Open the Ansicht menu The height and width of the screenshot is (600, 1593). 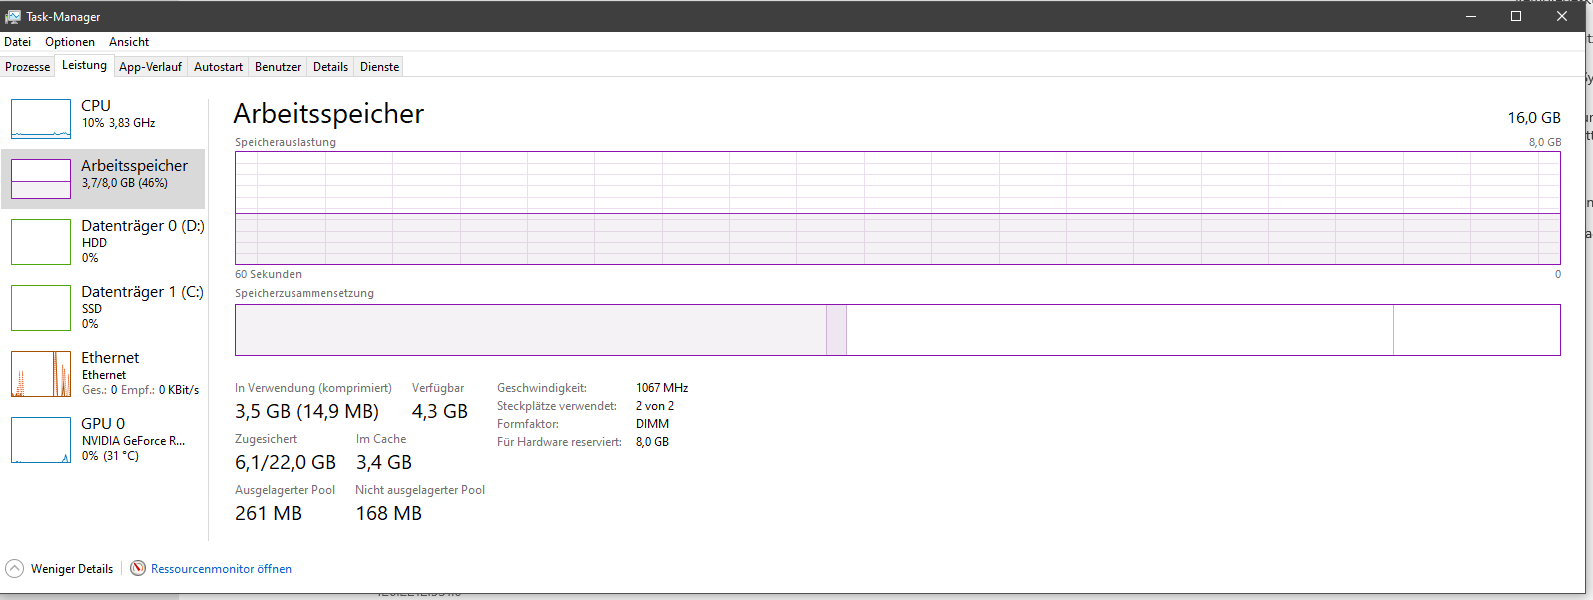[129, 42]
